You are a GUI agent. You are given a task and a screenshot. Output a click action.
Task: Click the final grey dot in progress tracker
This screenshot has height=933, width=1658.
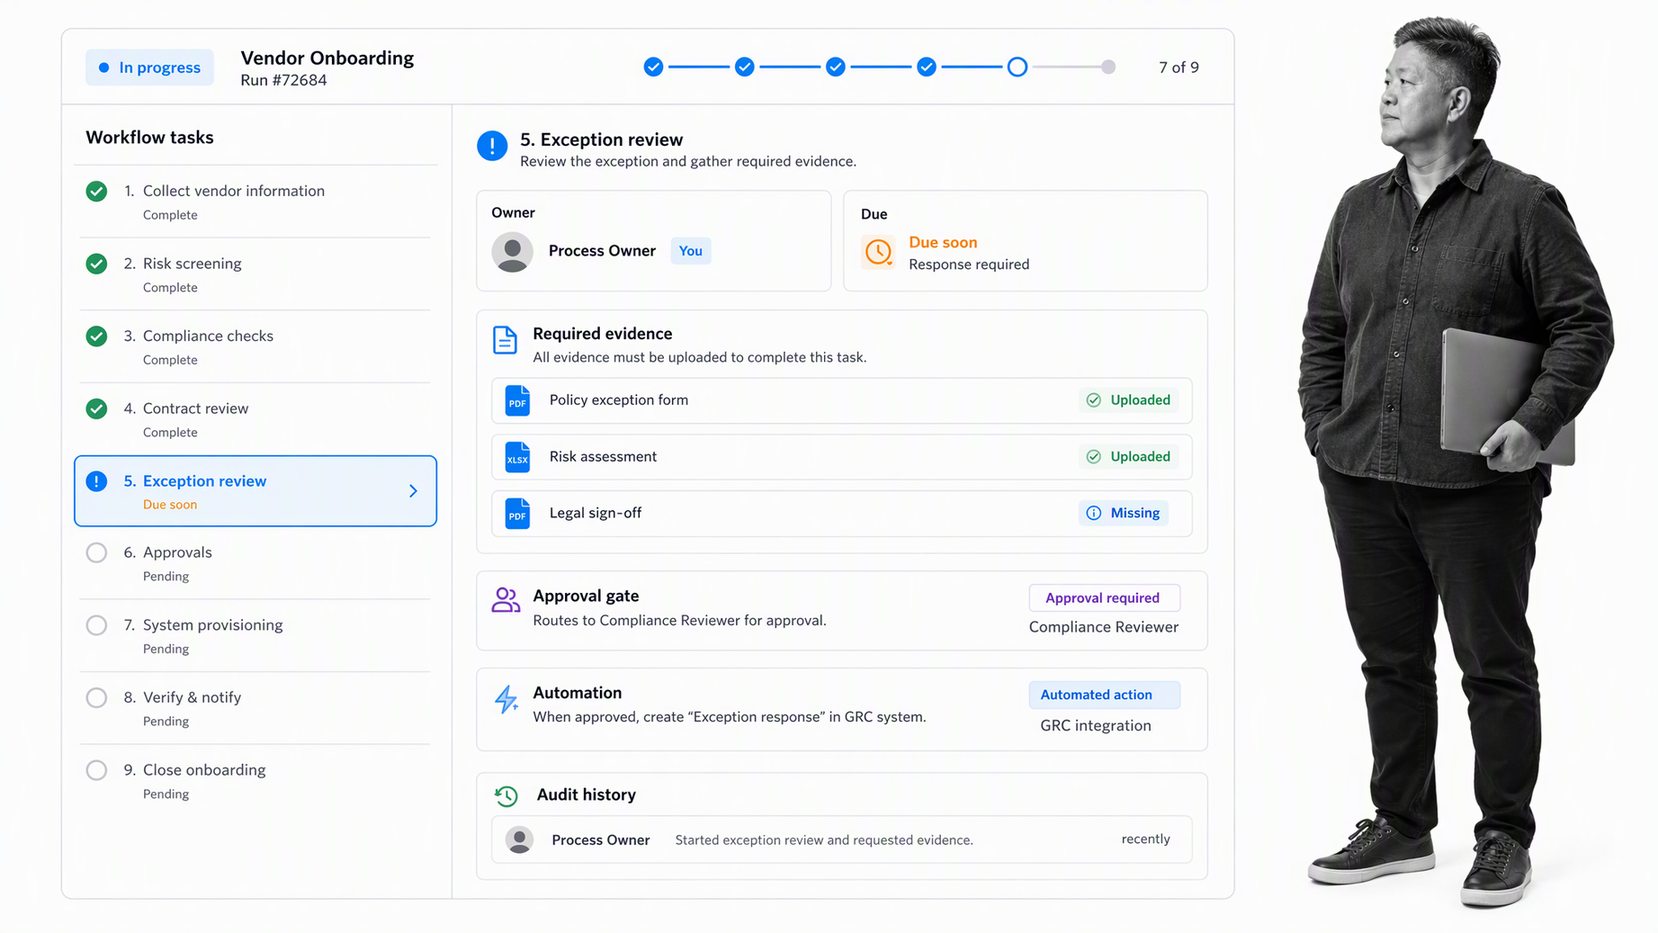(x=1108, y=67)
